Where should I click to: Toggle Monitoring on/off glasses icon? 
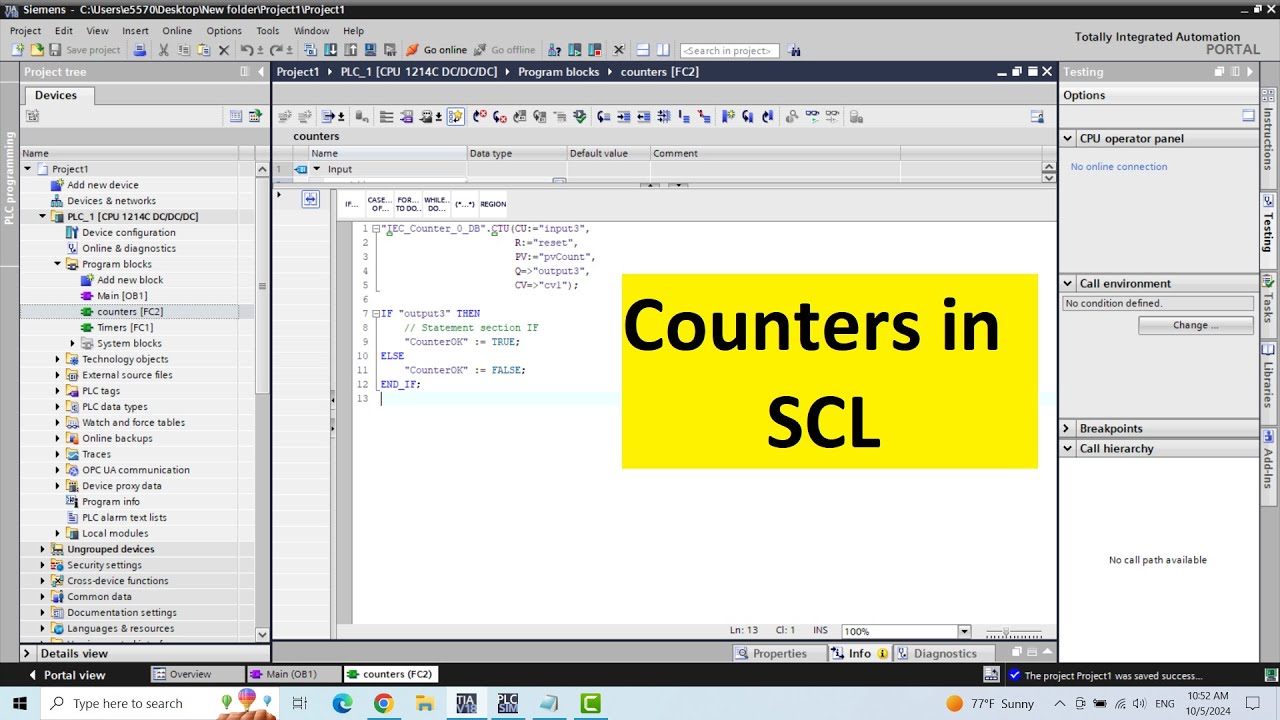[813, 116]
